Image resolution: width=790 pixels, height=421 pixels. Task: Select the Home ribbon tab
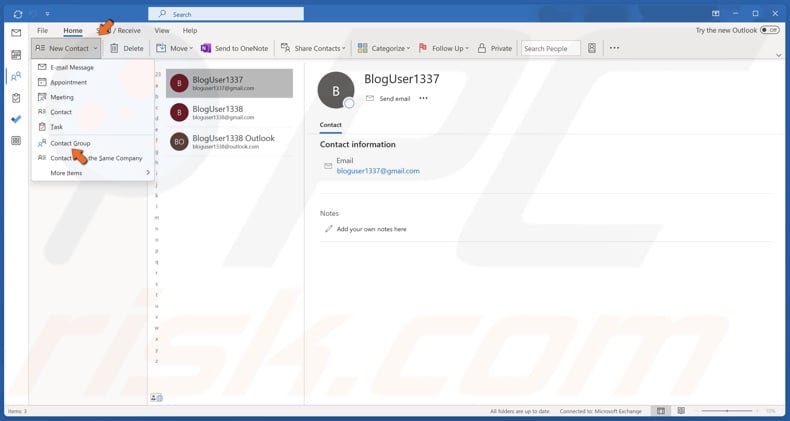(x=73, y=31)
